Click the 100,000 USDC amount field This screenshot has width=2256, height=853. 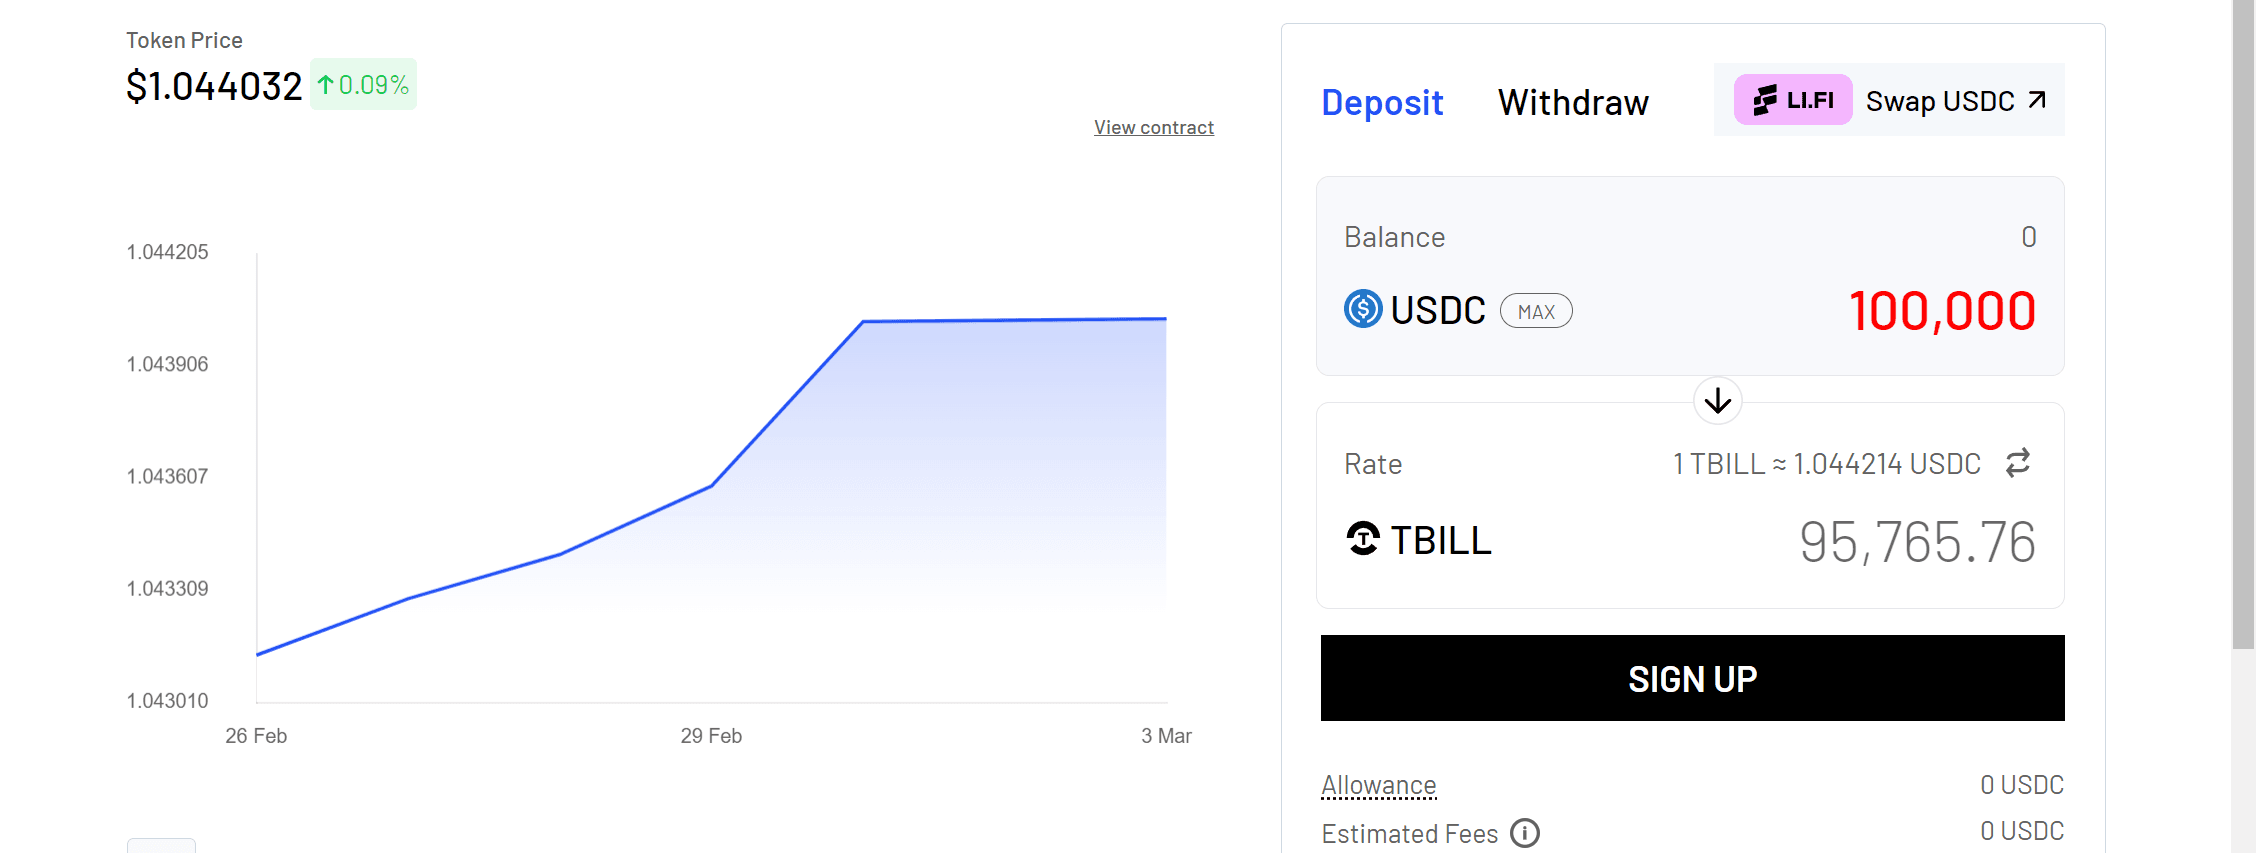coord(1941,310)
